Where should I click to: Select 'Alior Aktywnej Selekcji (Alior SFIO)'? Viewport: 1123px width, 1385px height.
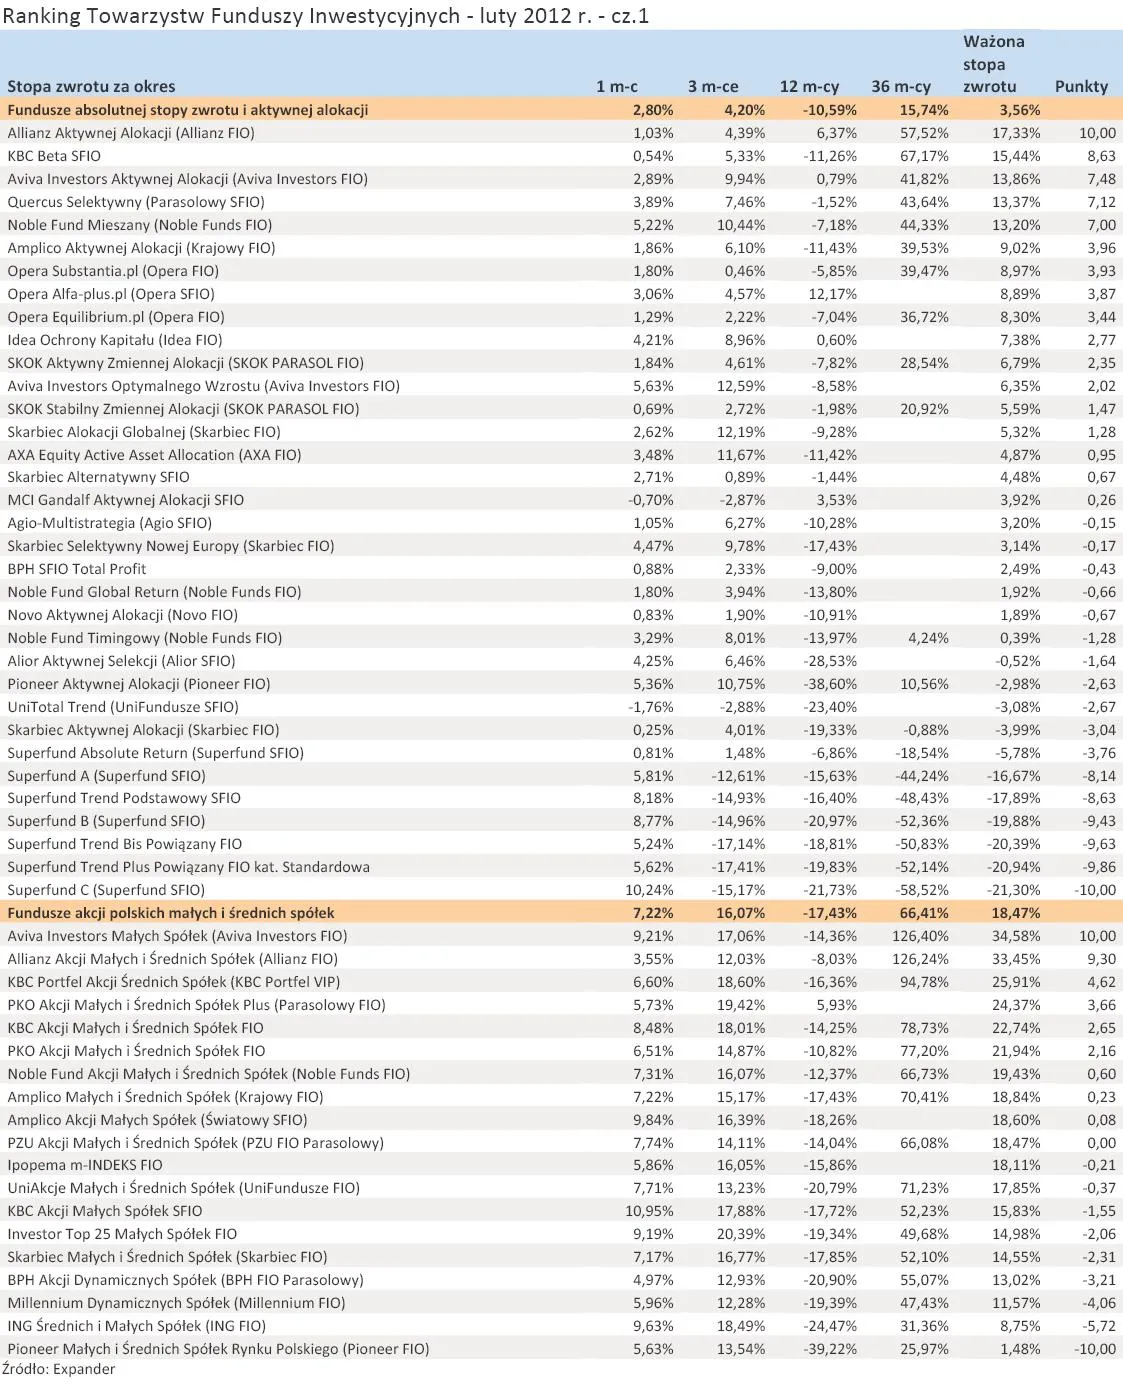pos(122,661)
